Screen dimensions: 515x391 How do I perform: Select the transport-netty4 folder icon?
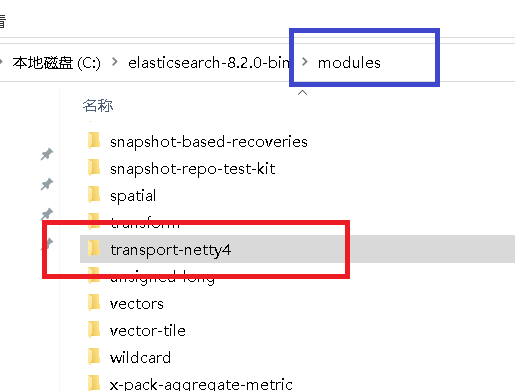click(94, 249)
